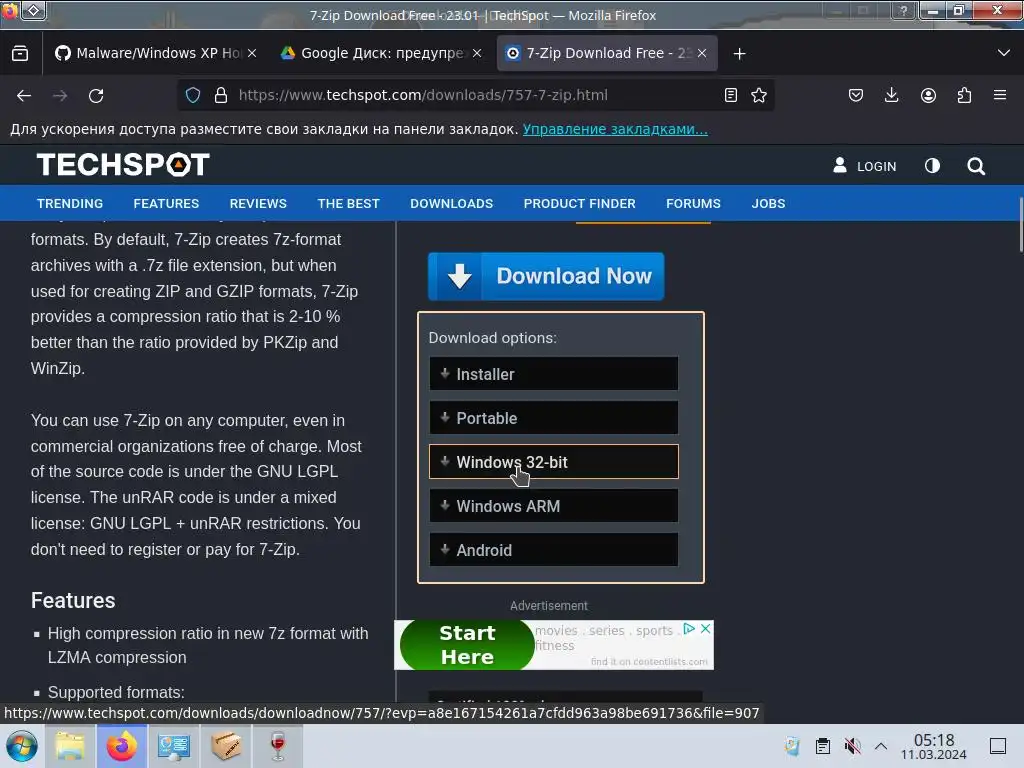Viewport: 1024px width, 768px height.
Task: Open the PRODUCT FINDER menu item
Action: 579,204
